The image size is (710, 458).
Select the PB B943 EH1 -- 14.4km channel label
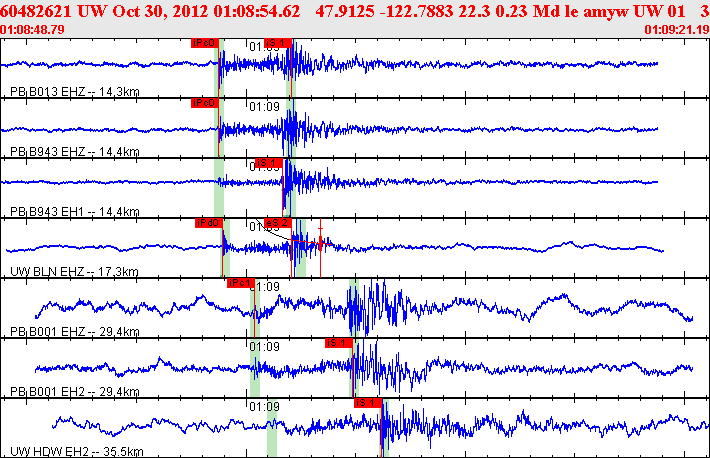point(75,212)
